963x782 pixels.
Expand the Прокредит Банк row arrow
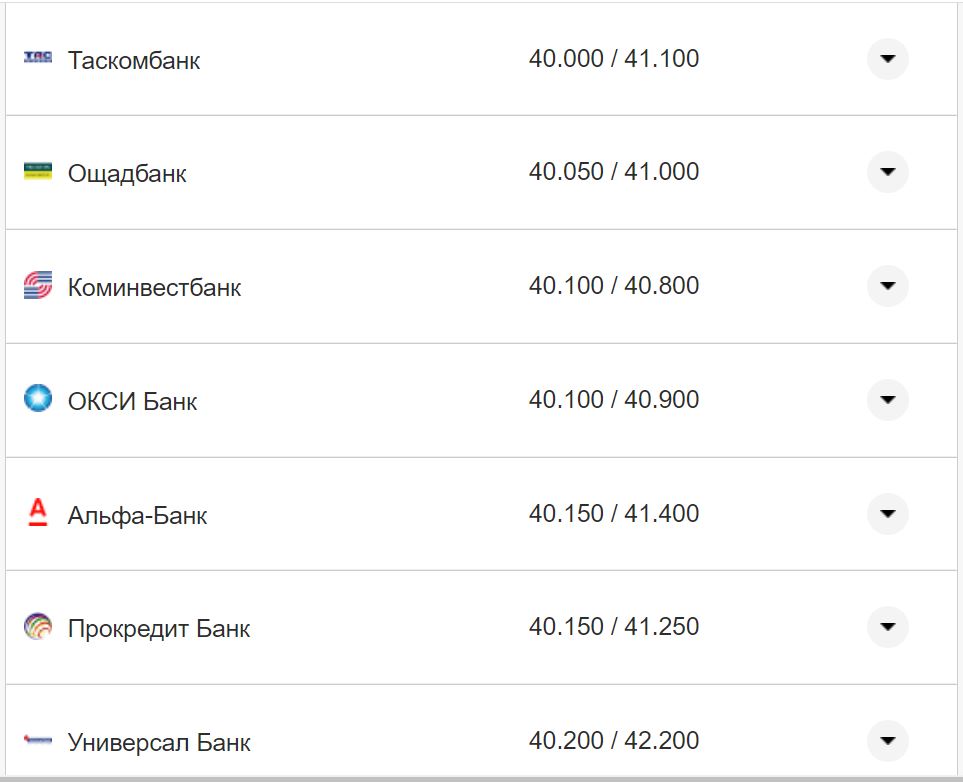[887, 627]
